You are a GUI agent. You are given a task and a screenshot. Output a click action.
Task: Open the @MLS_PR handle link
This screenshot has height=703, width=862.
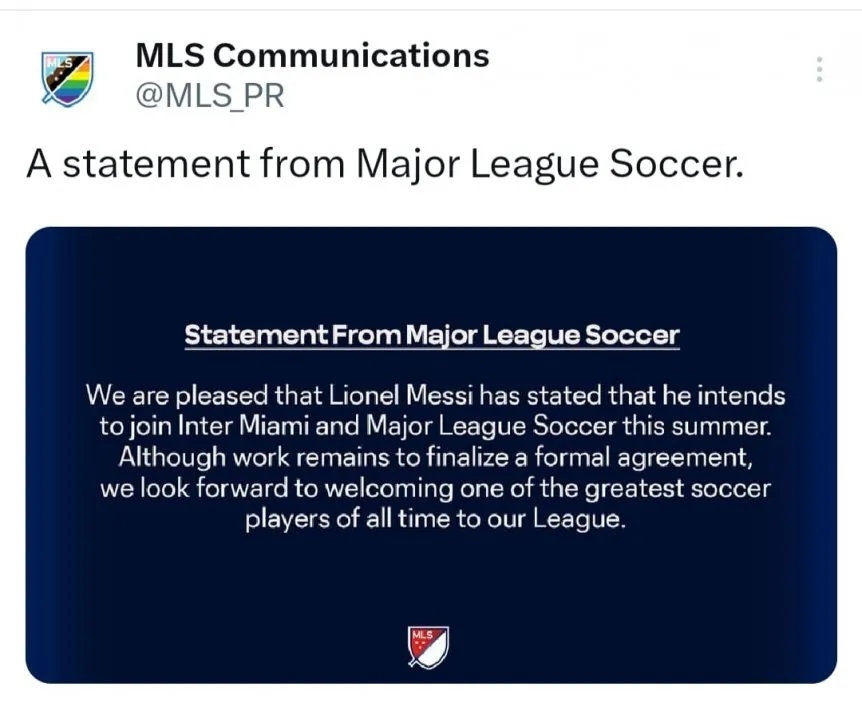(x=209, y=96)
